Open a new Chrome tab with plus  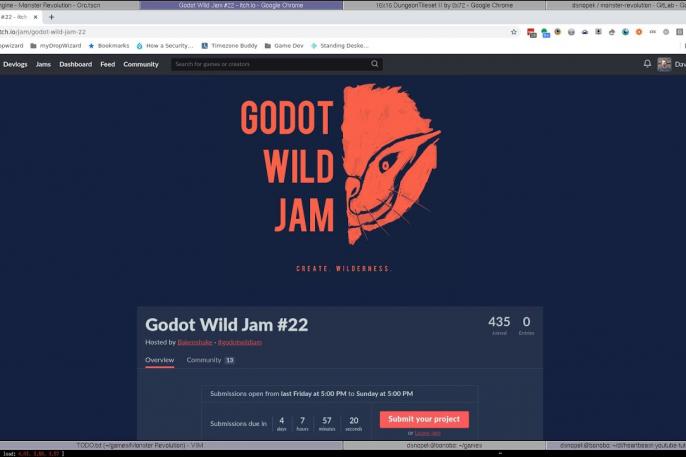[51, 17]
